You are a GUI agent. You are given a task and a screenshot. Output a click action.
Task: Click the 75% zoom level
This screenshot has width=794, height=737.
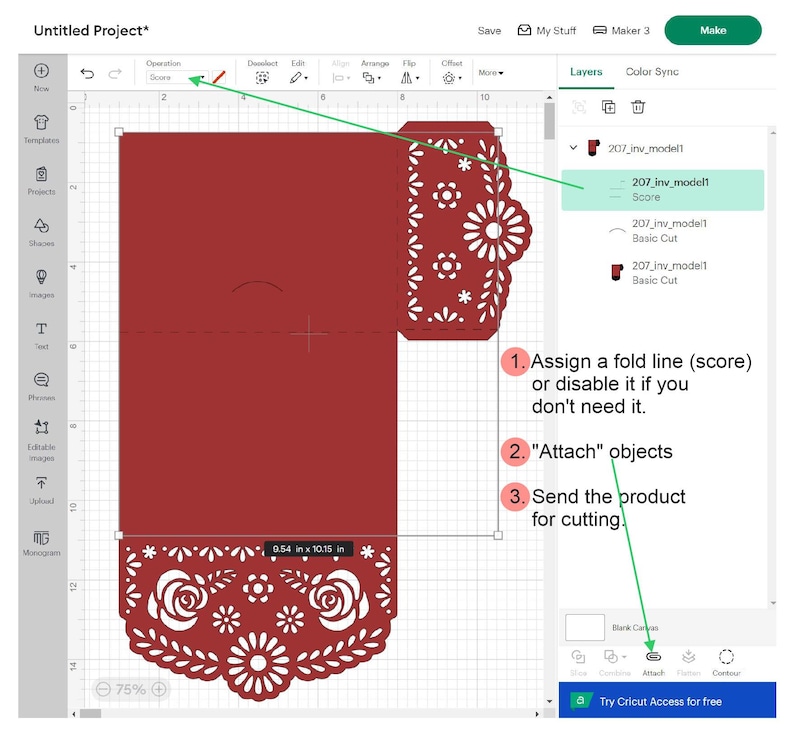click(x=131, y=689)
